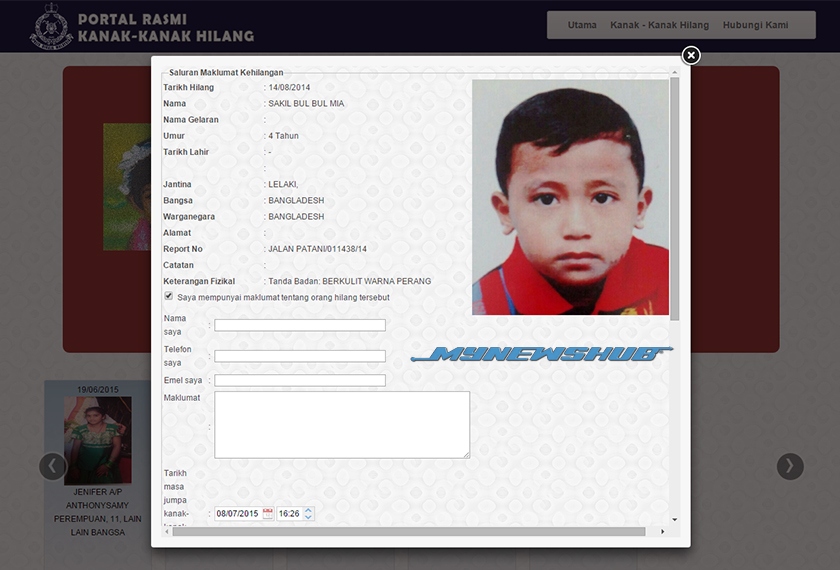Click the time spinner down arrow
The height and width of the screenshot is (570, 840).
click(x=308, y=517)
